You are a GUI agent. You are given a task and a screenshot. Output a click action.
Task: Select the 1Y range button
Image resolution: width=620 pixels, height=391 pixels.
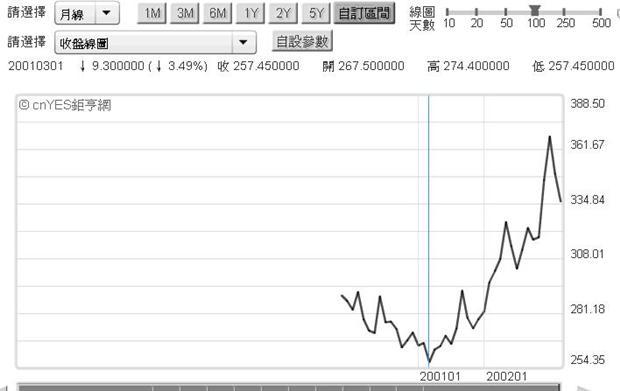250,13
